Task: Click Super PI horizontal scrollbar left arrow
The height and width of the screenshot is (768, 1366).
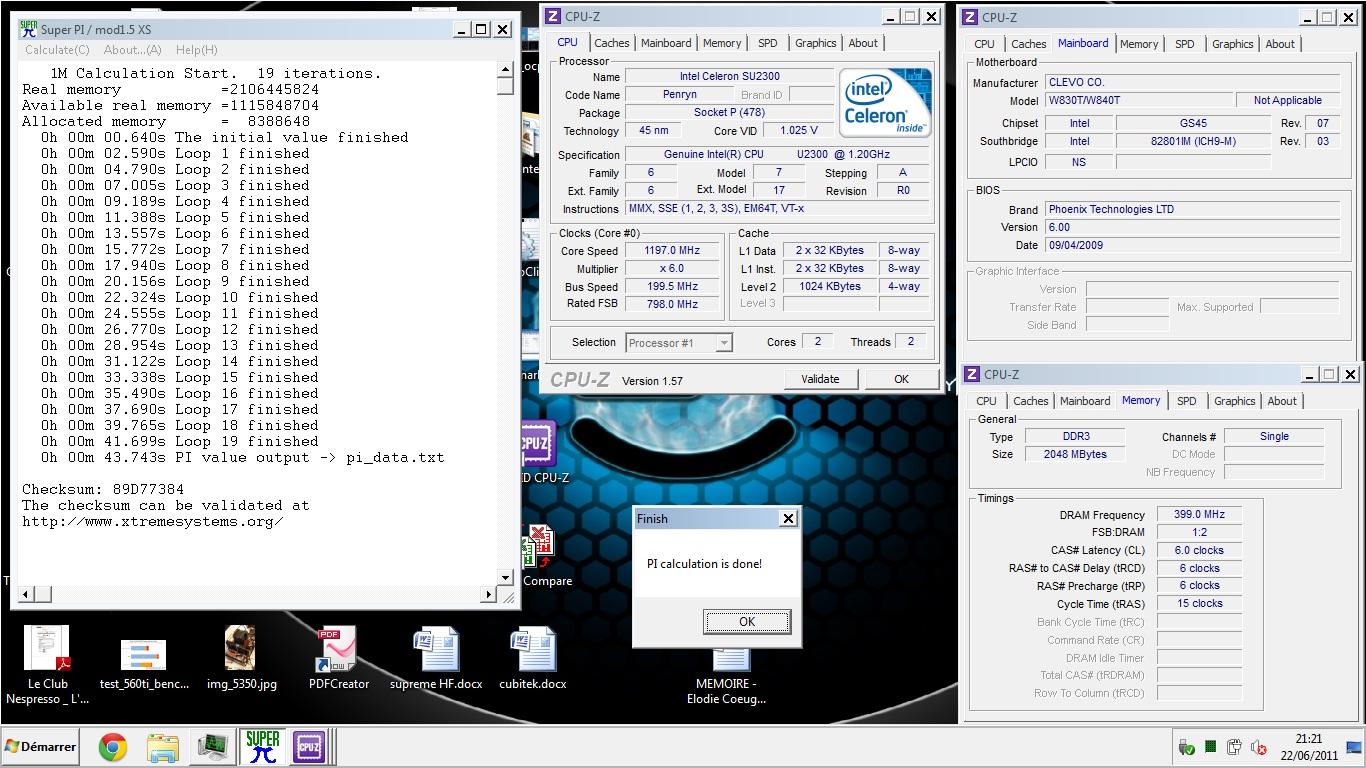Action: [x=25, y=594]
